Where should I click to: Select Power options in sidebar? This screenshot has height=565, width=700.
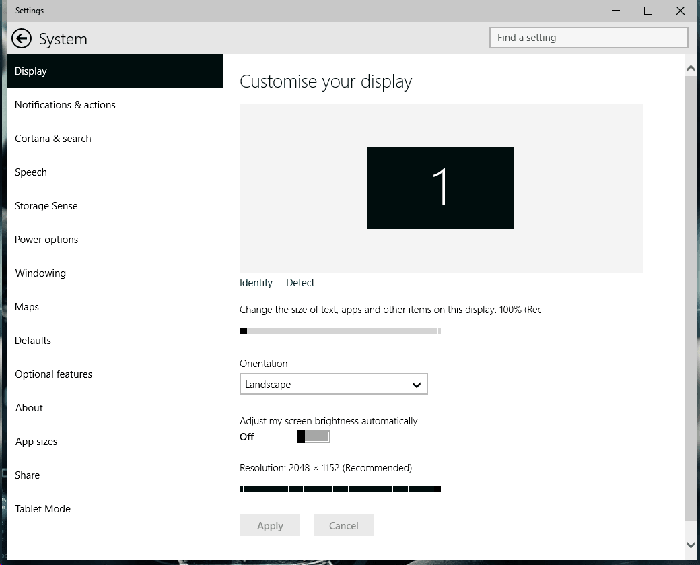click(x=46, y=240)
